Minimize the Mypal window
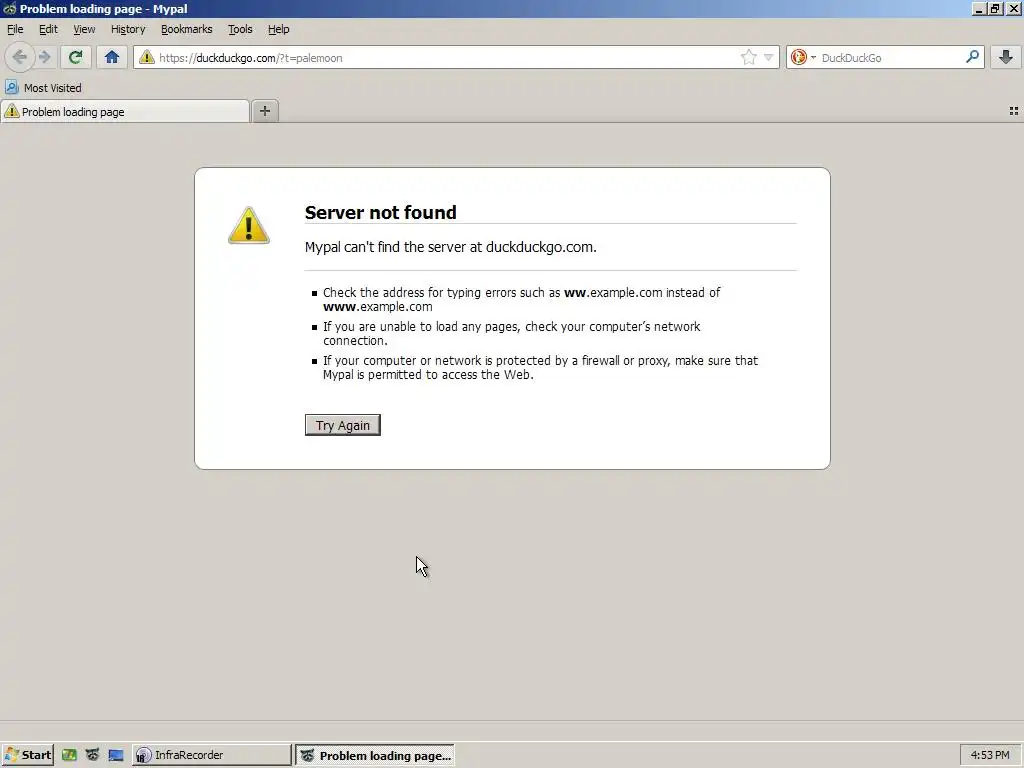This screenshot has width=1024, height=768. tap(979, 8)
